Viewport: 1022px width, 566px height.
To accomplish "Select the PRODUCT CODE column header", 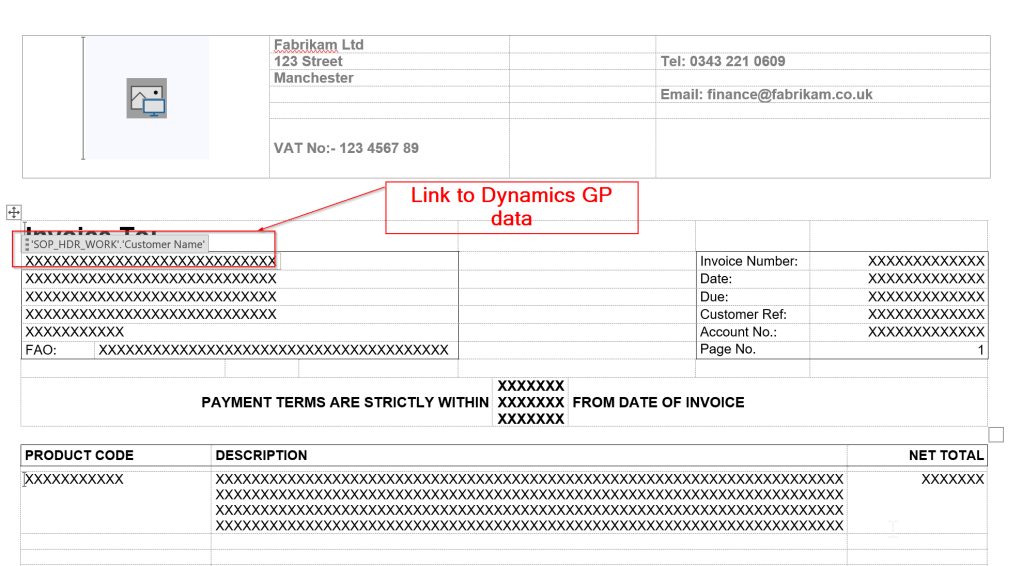I will 79,455.
